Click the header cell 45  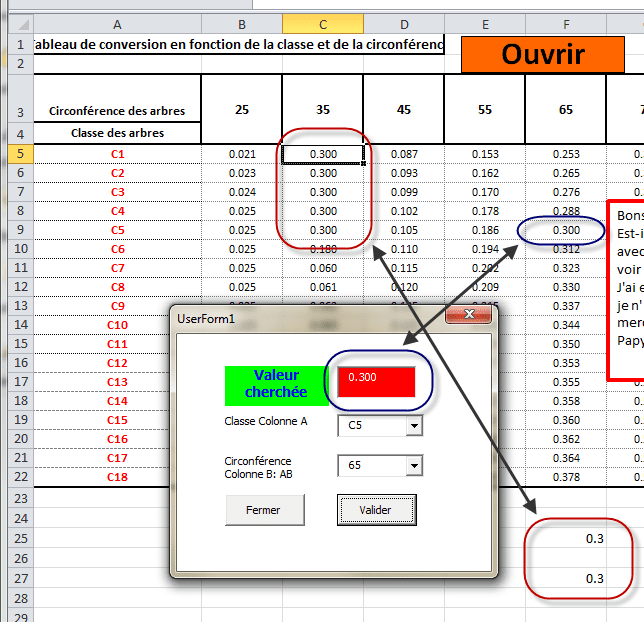pos(404,109)
